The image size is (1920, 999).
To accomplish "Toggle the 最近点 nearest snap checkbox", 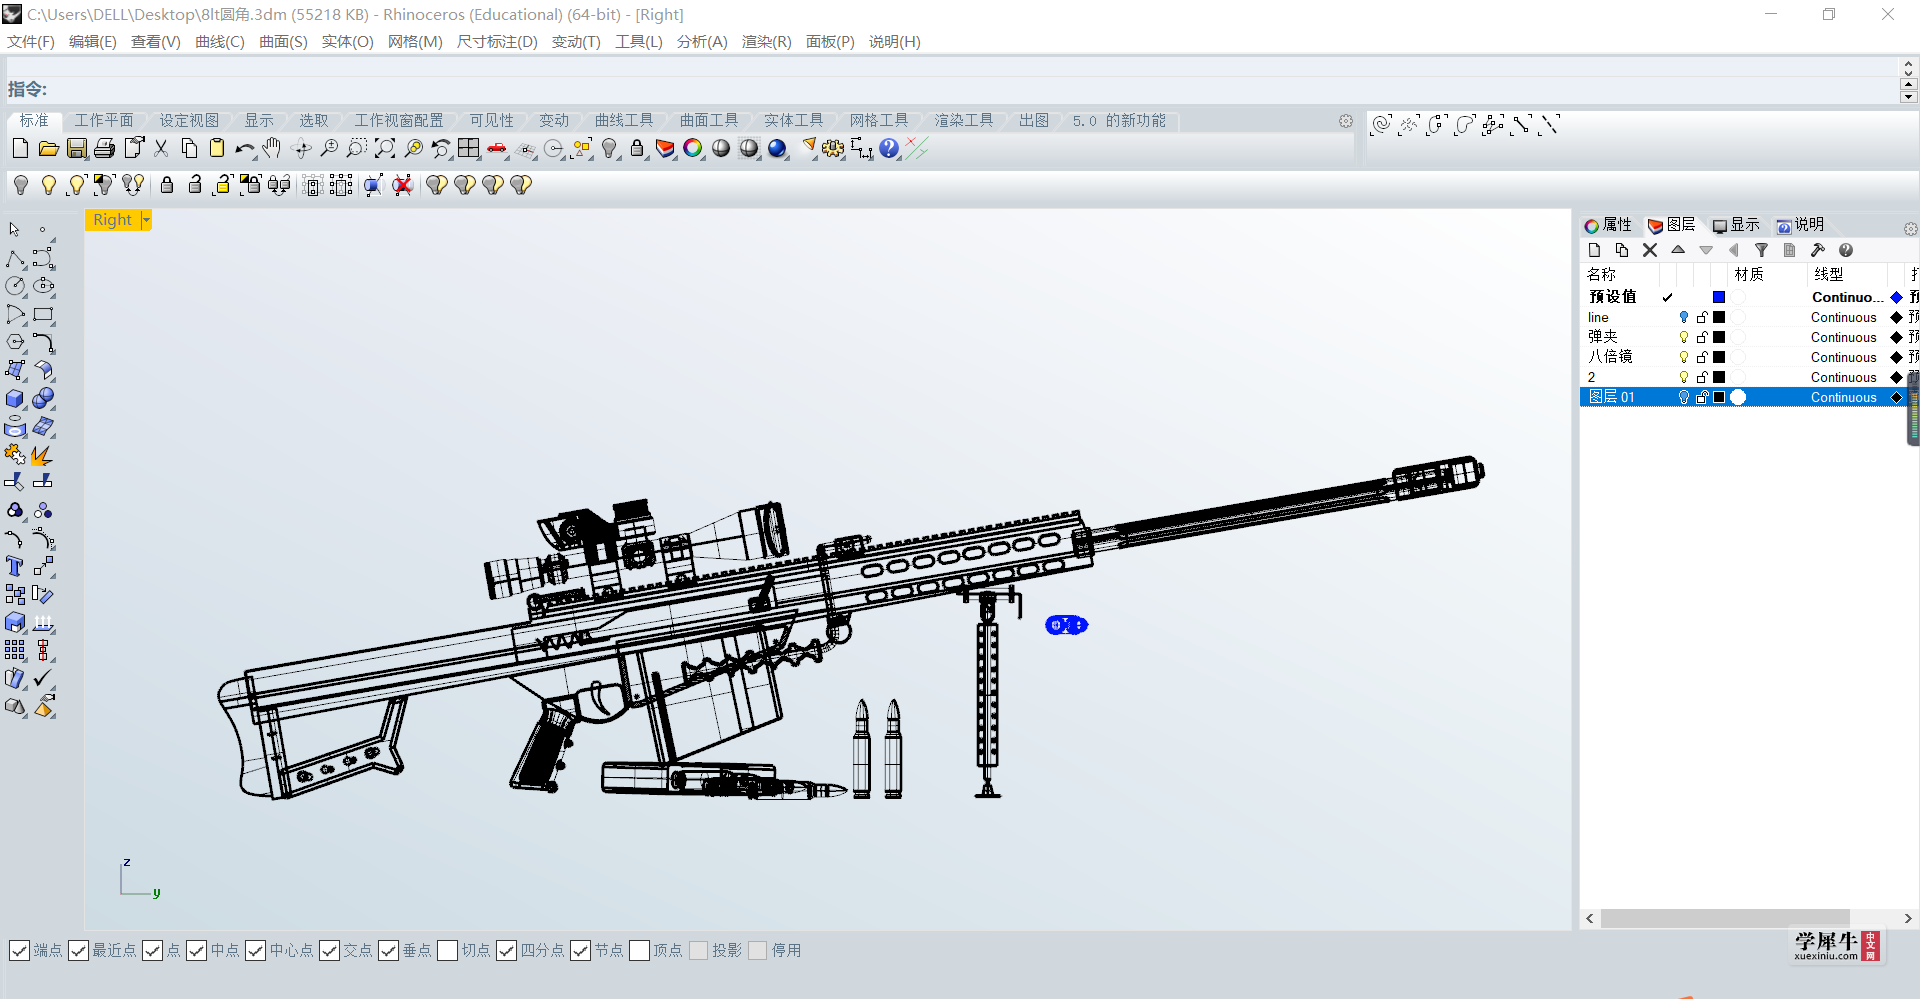I will coord(79,950).
